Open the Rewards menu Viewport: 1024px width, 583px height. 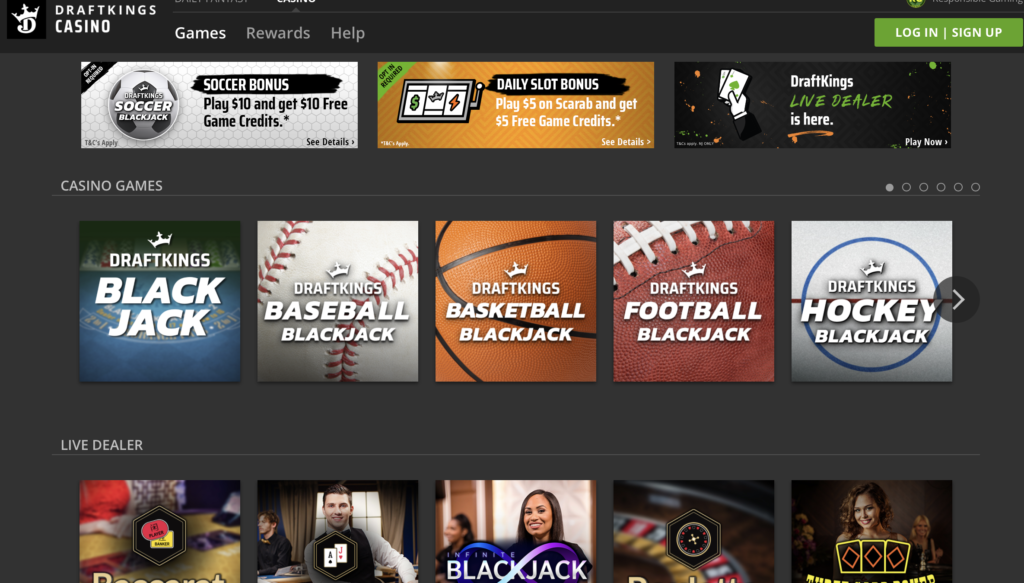coord(278,33)
